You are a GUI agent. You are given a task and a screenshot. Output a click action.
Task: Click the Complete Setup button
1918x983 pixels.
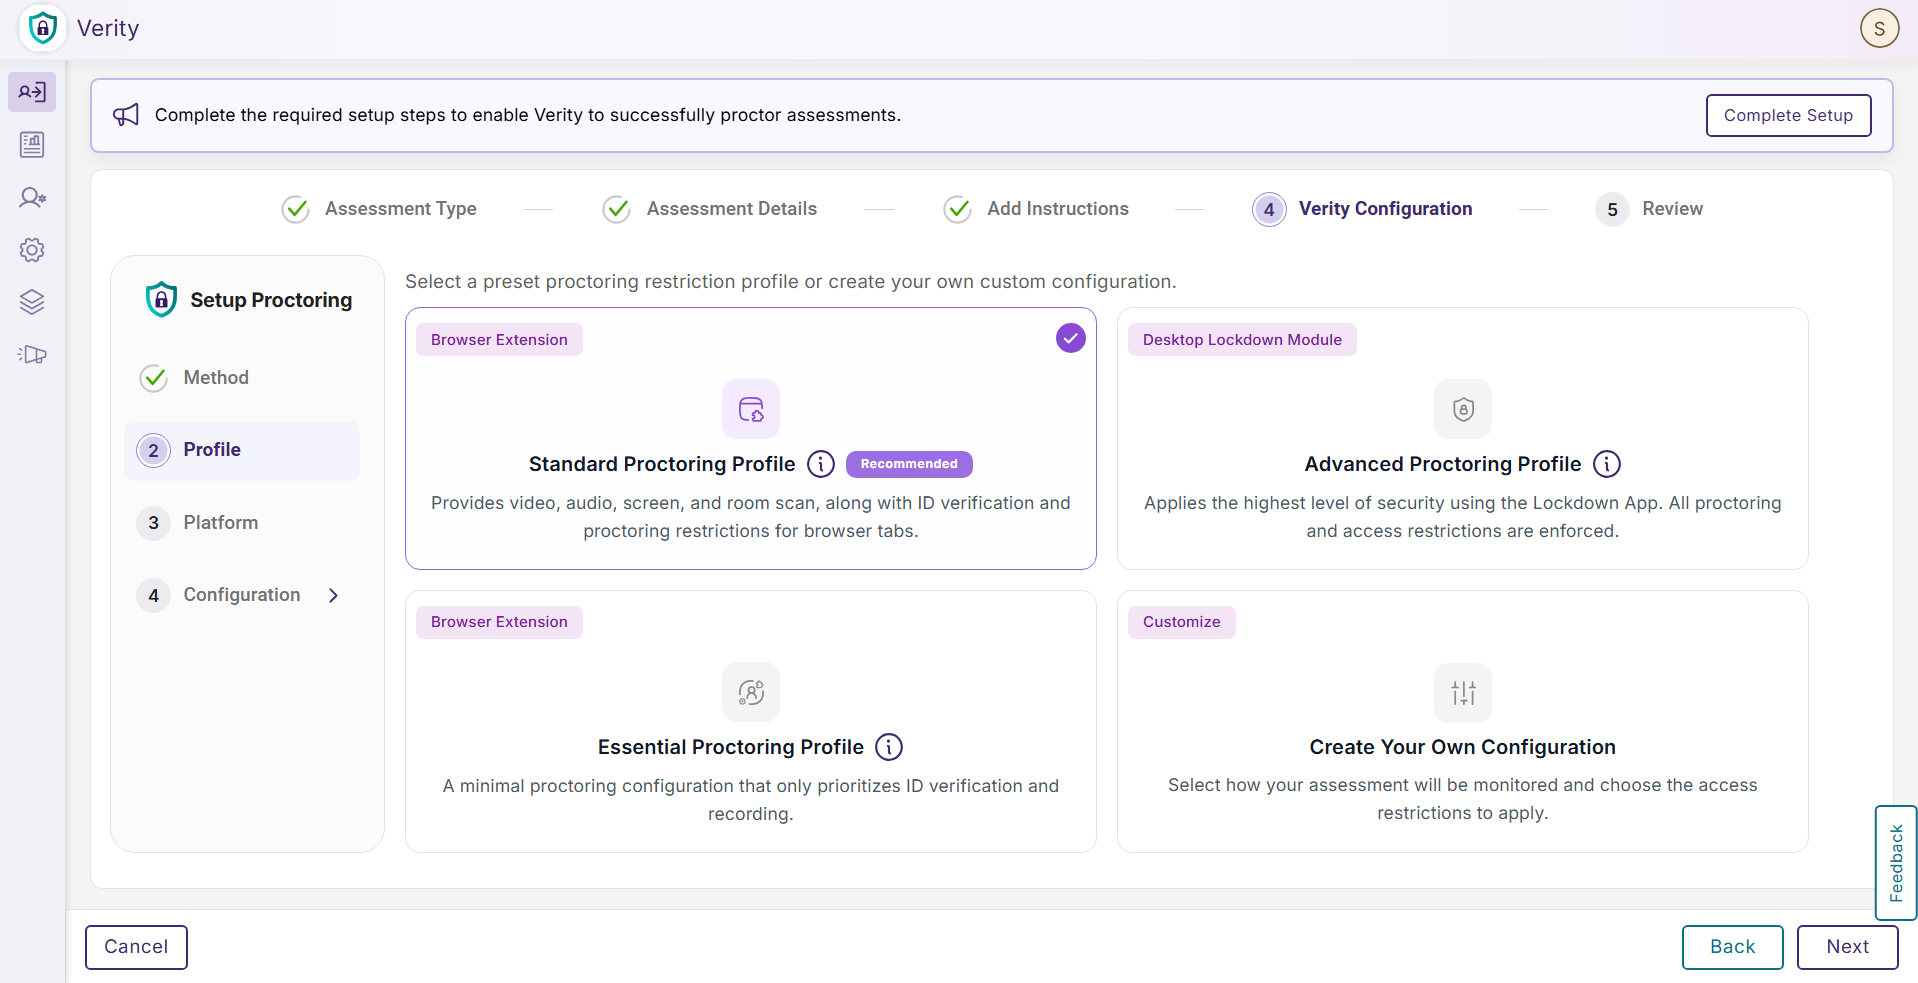tap(1788, 115)
